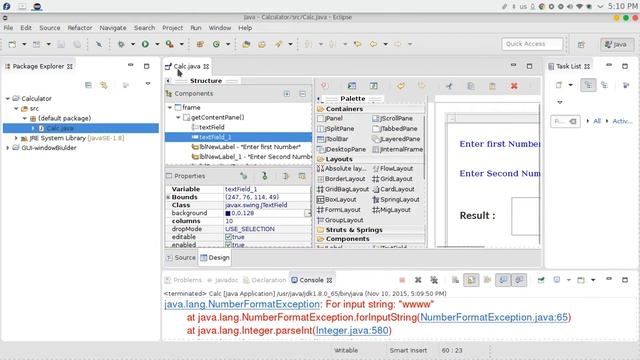The height and width of the screenshot is (360, 640).
Task: Expand the GUI-windowBiulder project node
Action: pyautogui.click(x=8, y=148)
